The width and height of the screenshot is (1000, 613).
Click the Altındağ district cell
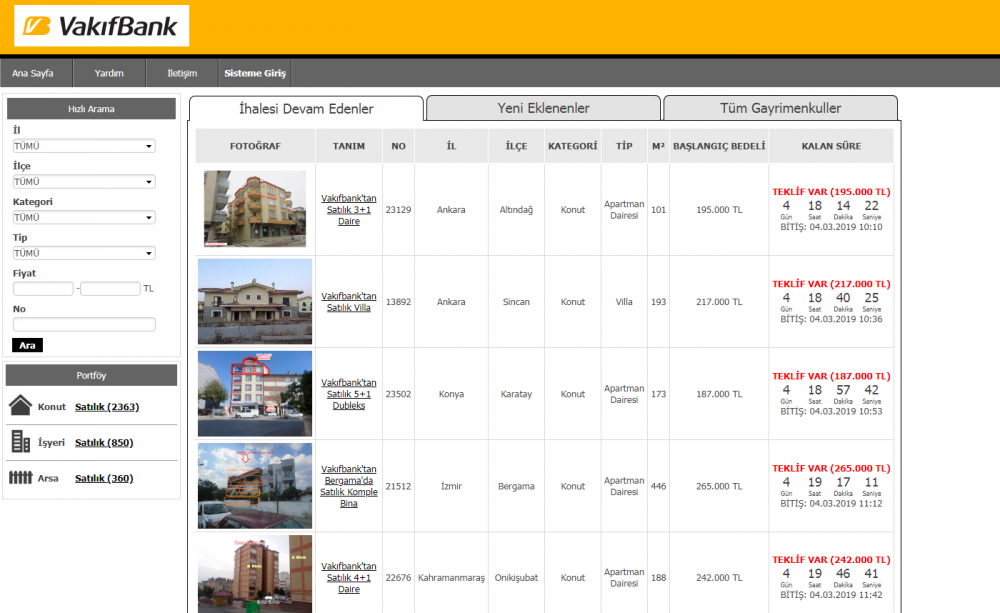pos(517,210)
